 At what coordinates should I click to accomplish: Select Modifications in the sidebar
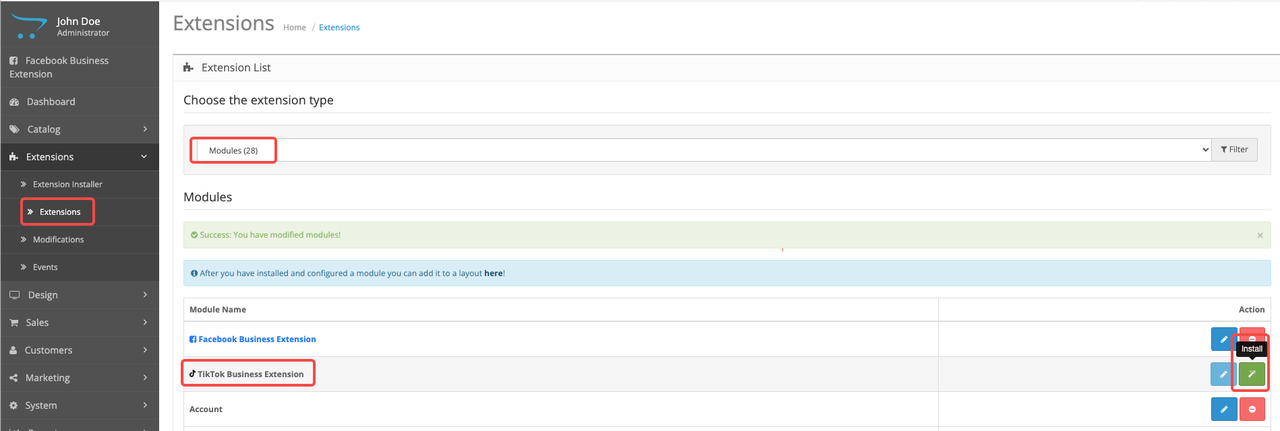(58, 239)
